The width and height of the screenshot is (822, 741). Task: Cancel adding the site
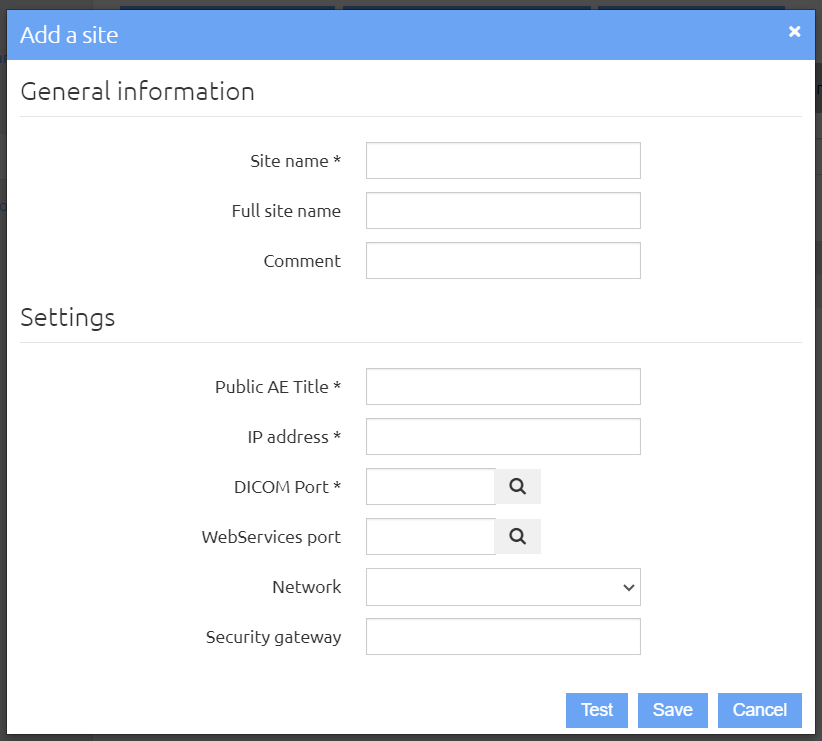pyautogui.click(x=760, y=710)
